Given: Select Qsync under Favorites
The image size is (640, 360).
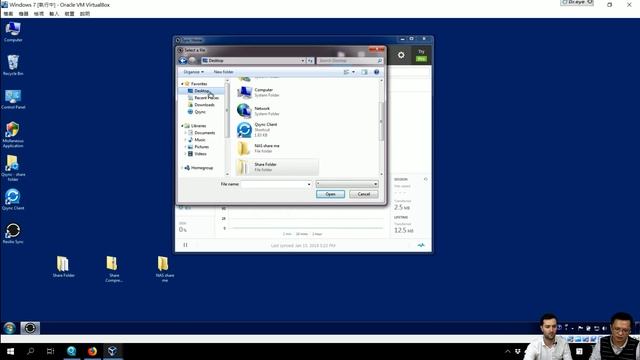Looking at the screenshot, I should (x=197, y=111).
